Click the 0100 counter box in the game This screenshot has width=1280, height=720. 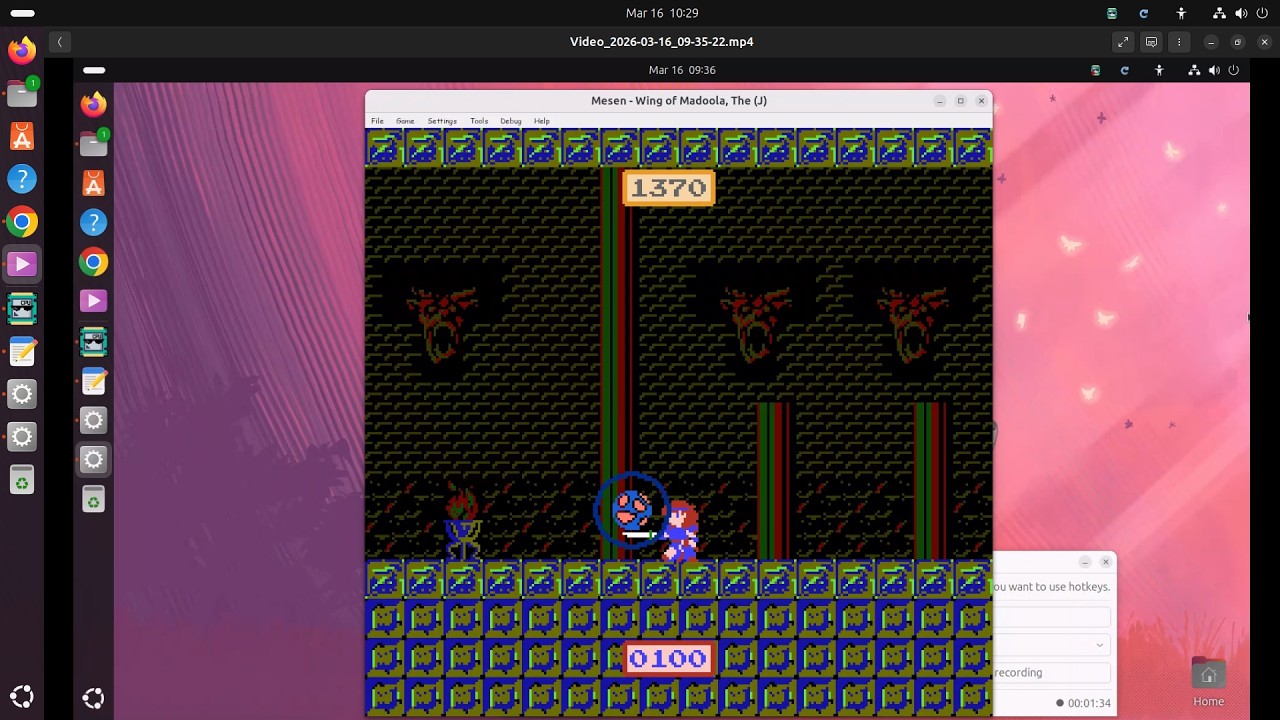pos(669,659)
